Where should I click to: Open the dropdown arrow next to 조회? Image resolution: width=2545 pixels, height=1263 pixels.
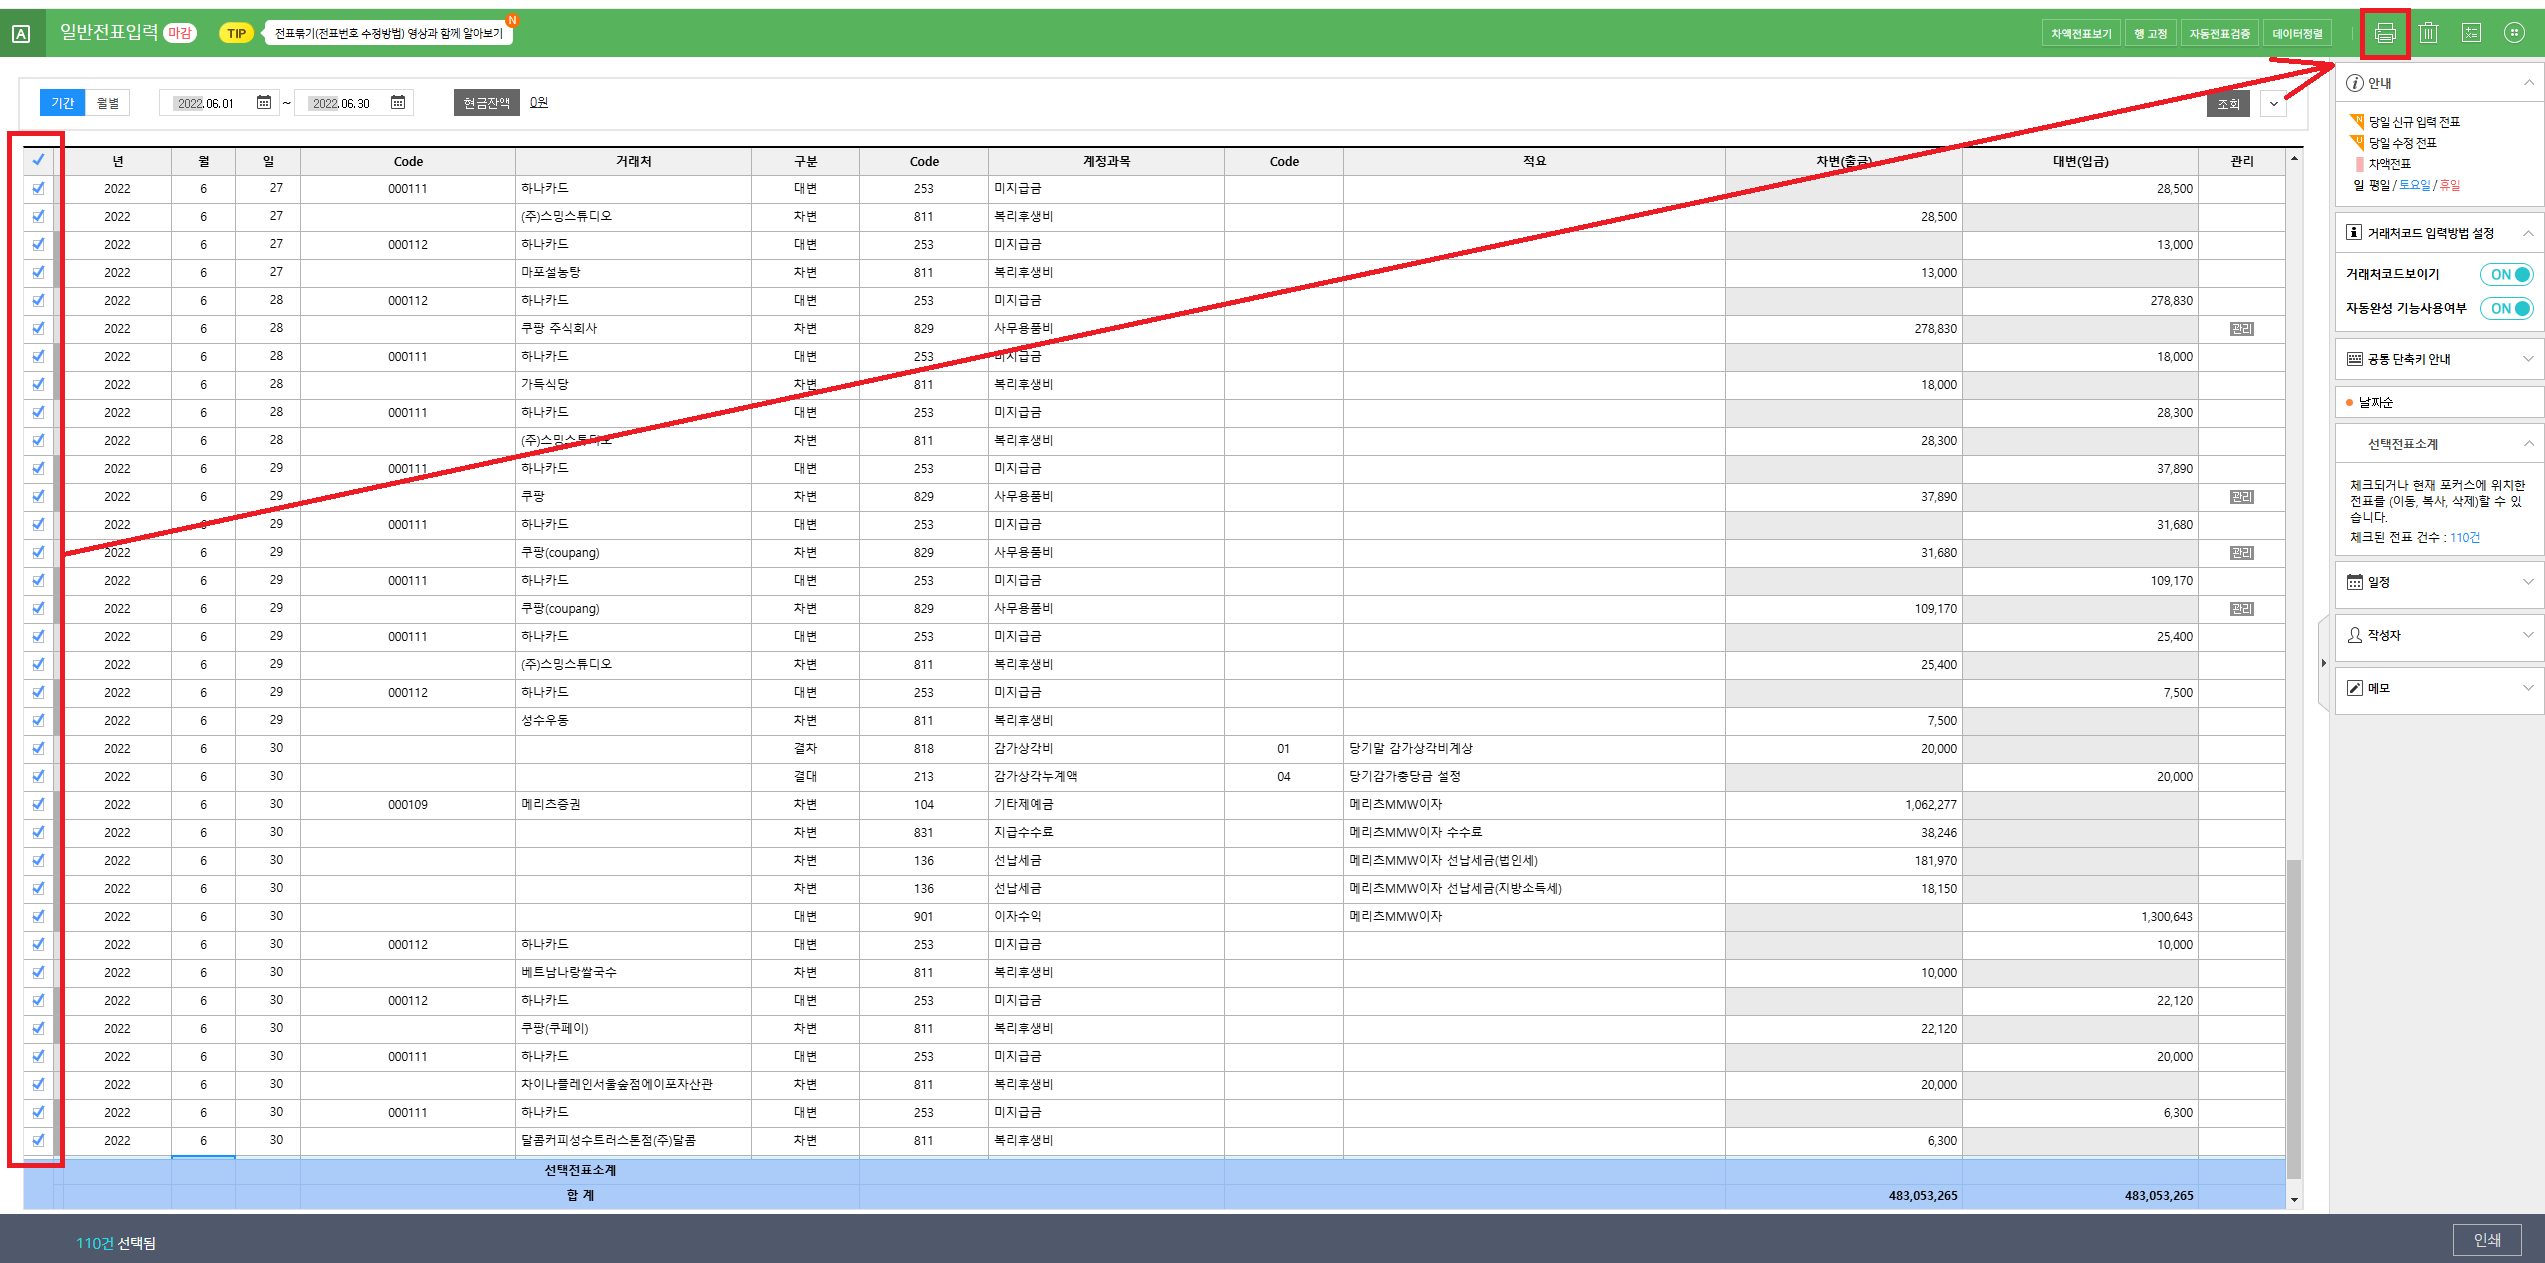point(2273,104)
